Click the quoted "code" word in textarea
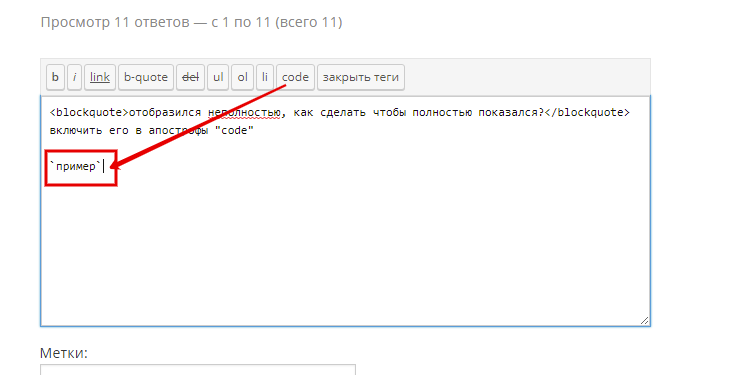Viewport: 744px width, 375px height. (234, 131)
